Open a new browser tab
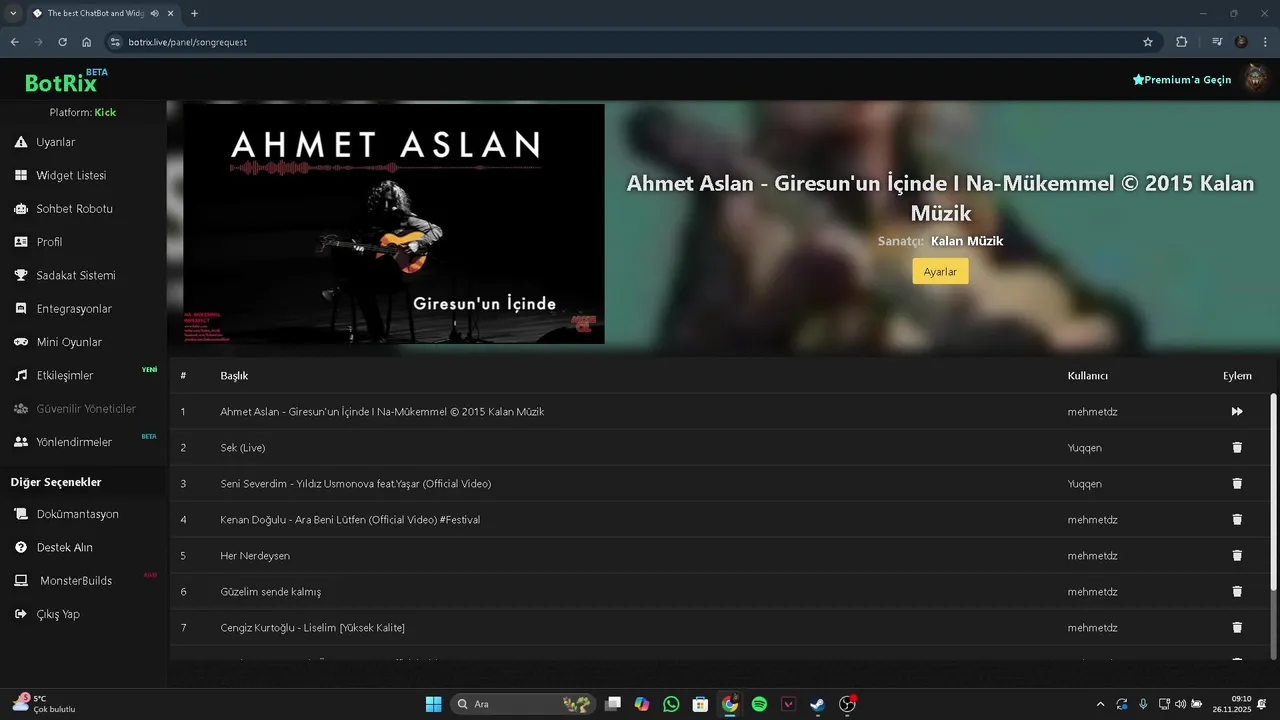The width and height of the screenshot is (1280, 720). click(194, 13)
